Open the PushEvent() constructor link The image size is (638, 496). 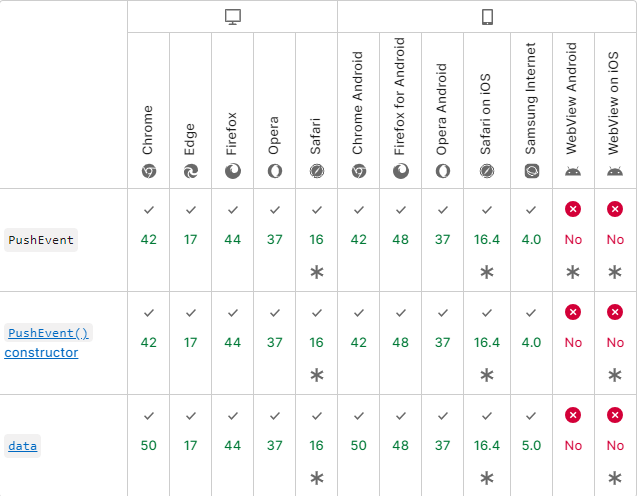tap(48, 343)
